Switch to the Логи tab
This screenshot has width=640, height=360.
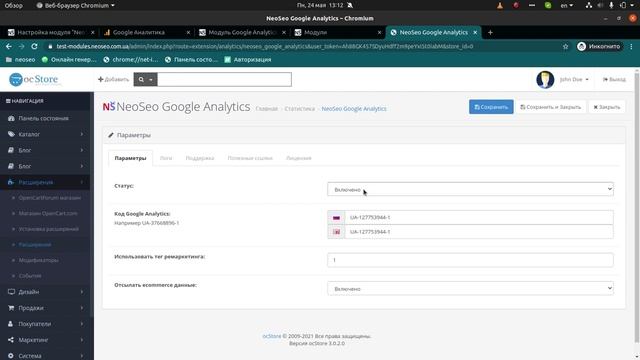(166, 158)
